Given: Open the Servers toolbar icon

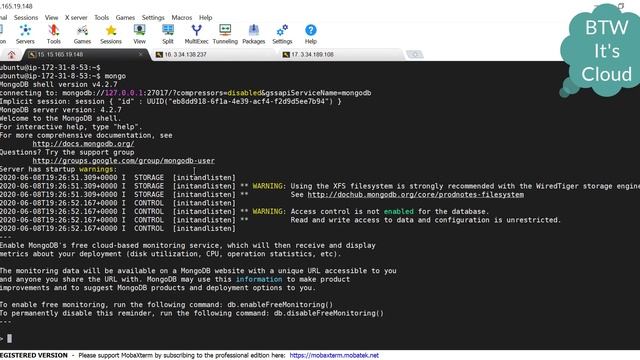Looking at the screenshot, I should (x=25, y=34).
